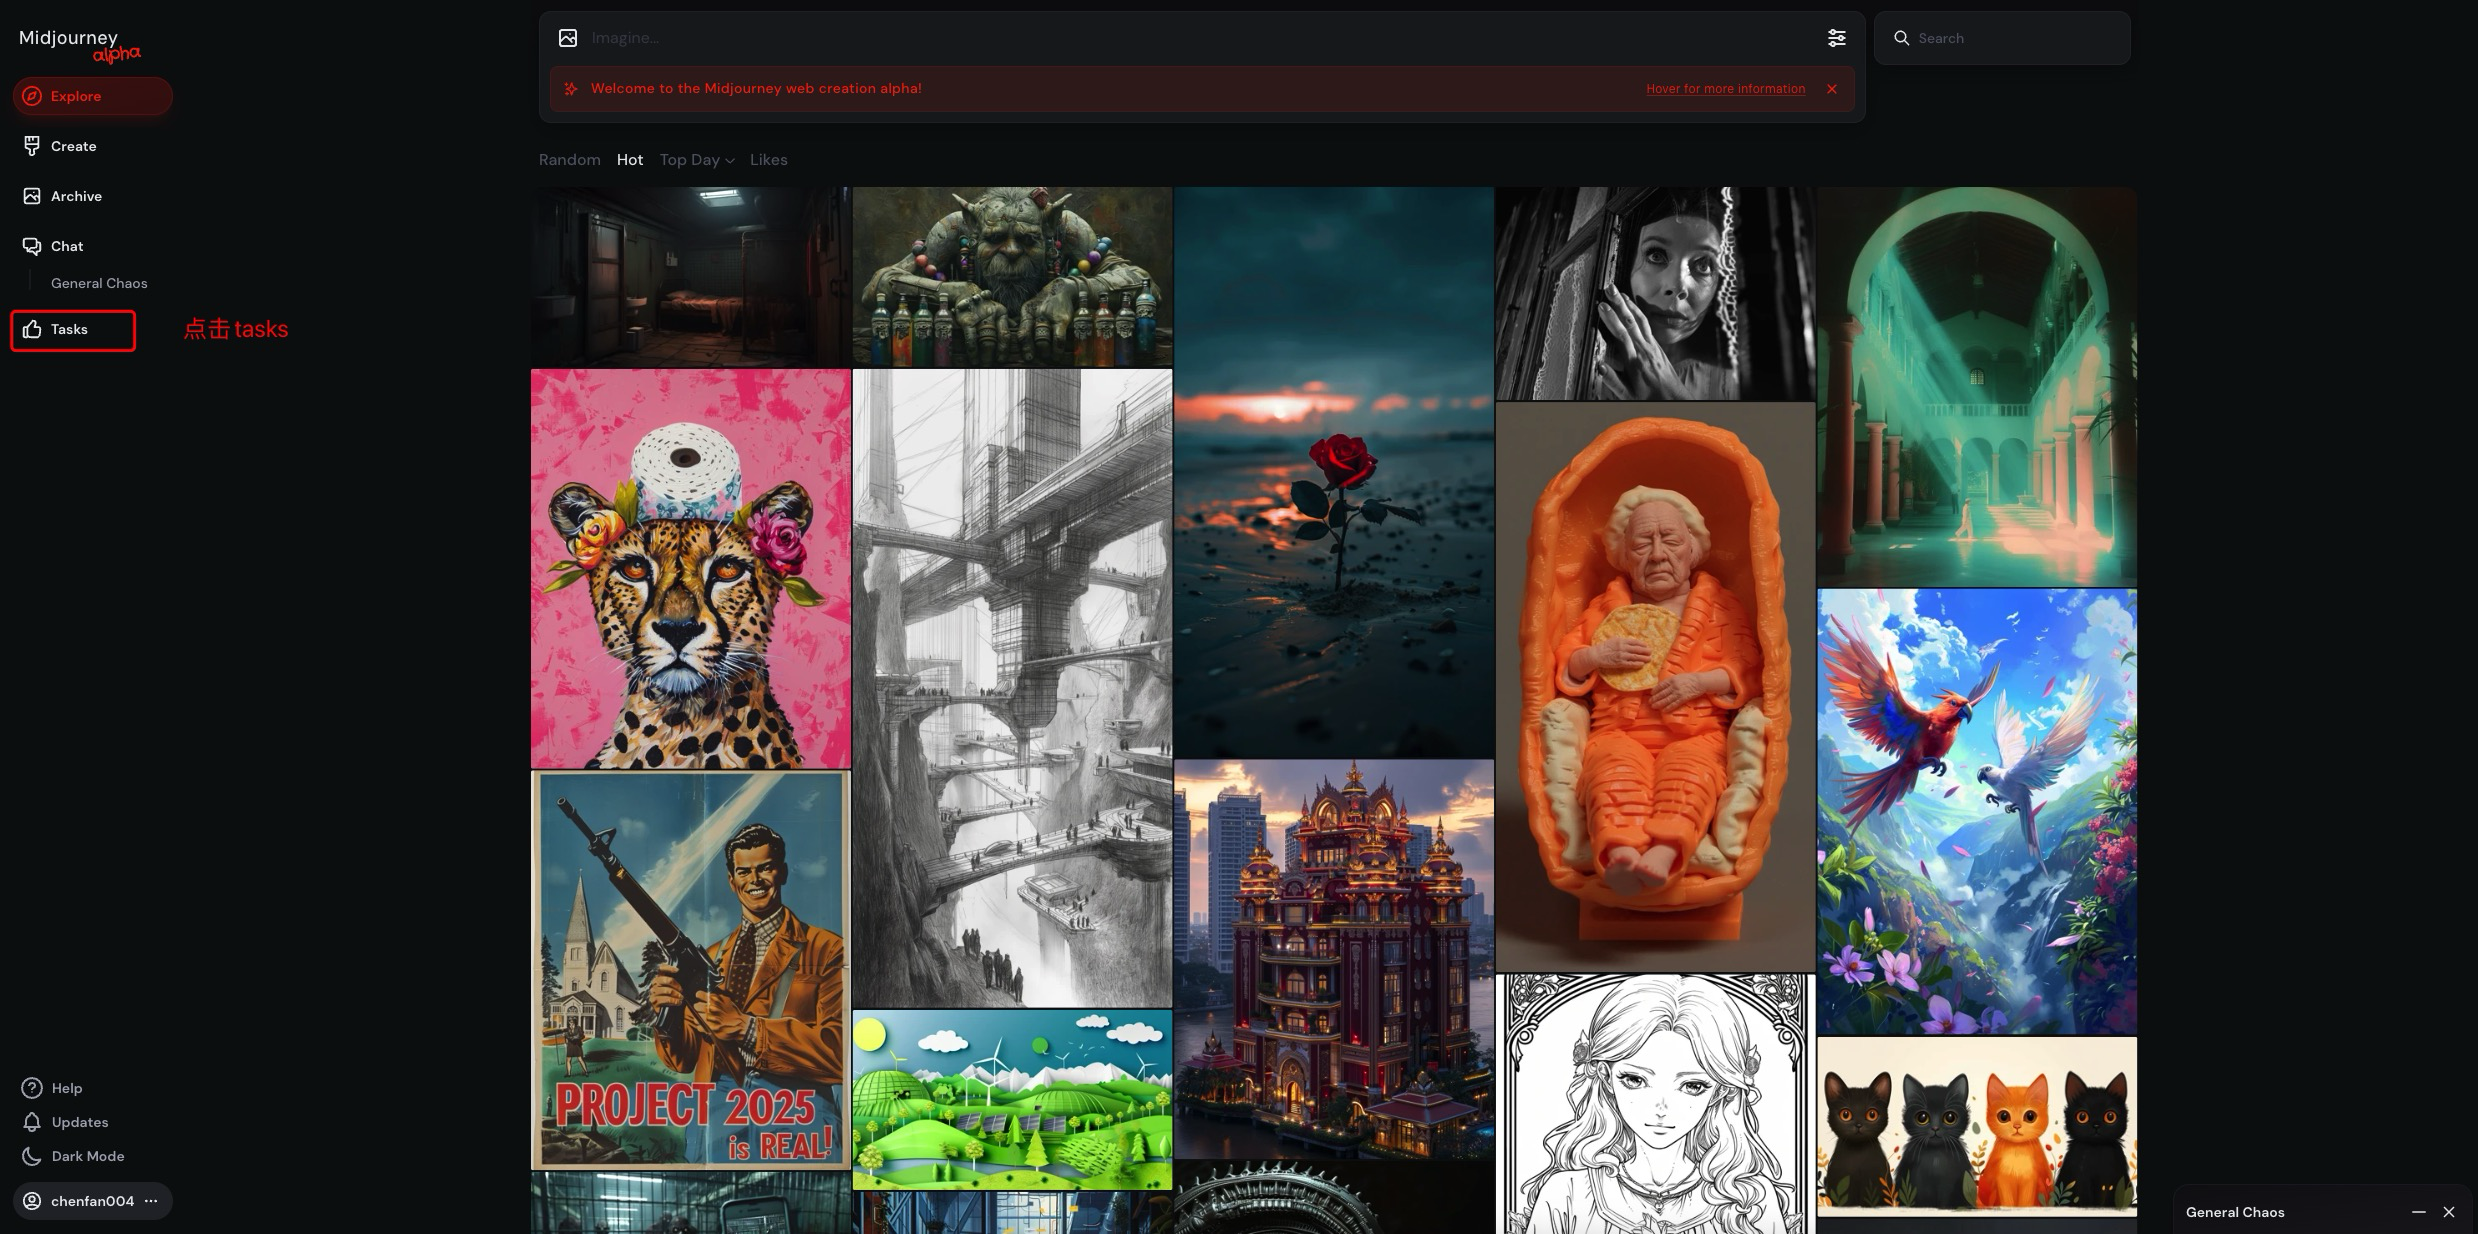The width and height of the screenshot is (2478, 1234).
Task: Switch to the Likes tab
Action: pos(768,160)
